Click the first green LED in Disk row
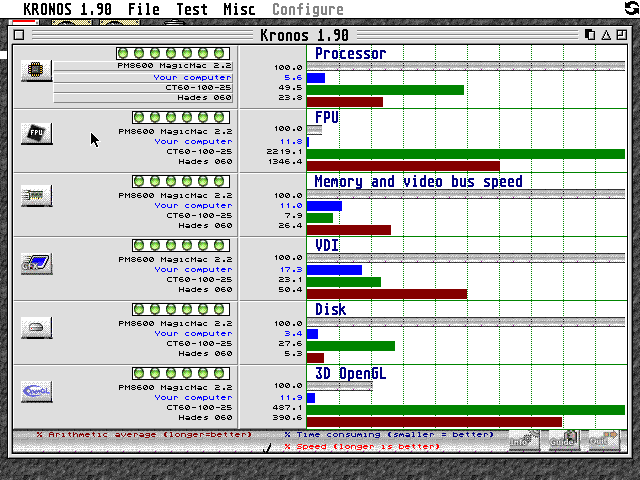 tap(139, 309)
